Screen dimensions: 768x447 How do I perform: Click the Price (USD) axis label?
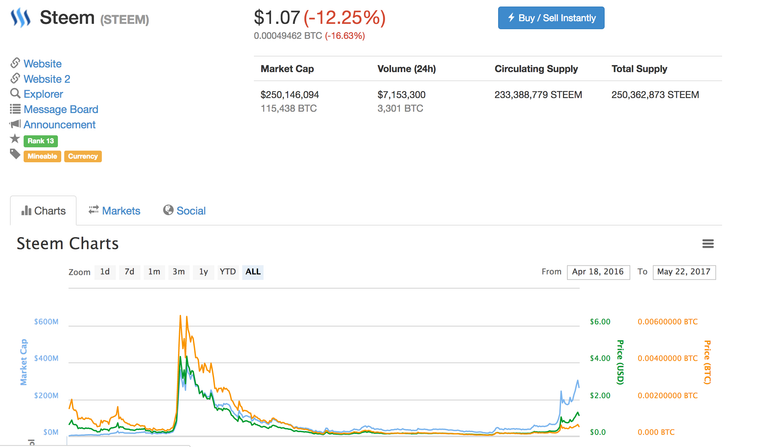coord(620,362)
